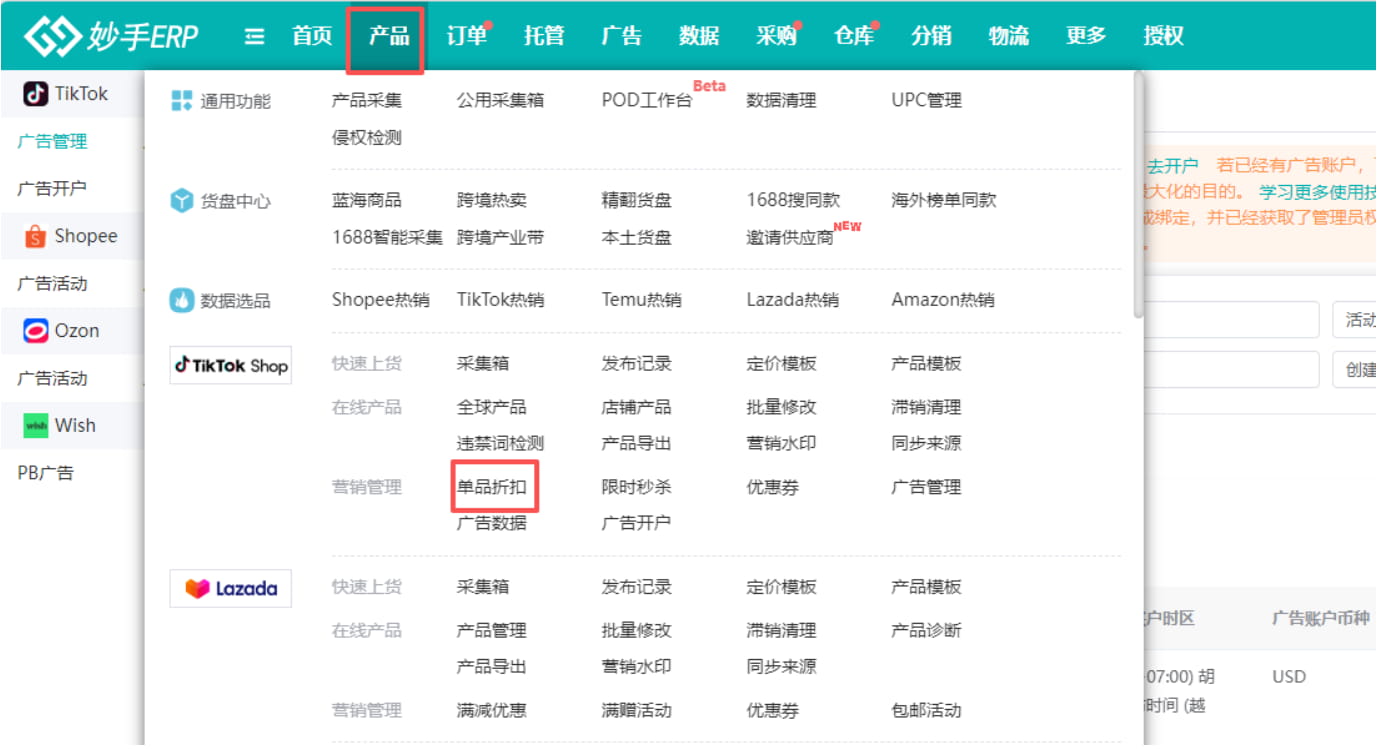Select 广告管理 in the left sidebar

[x=52, y=142]
